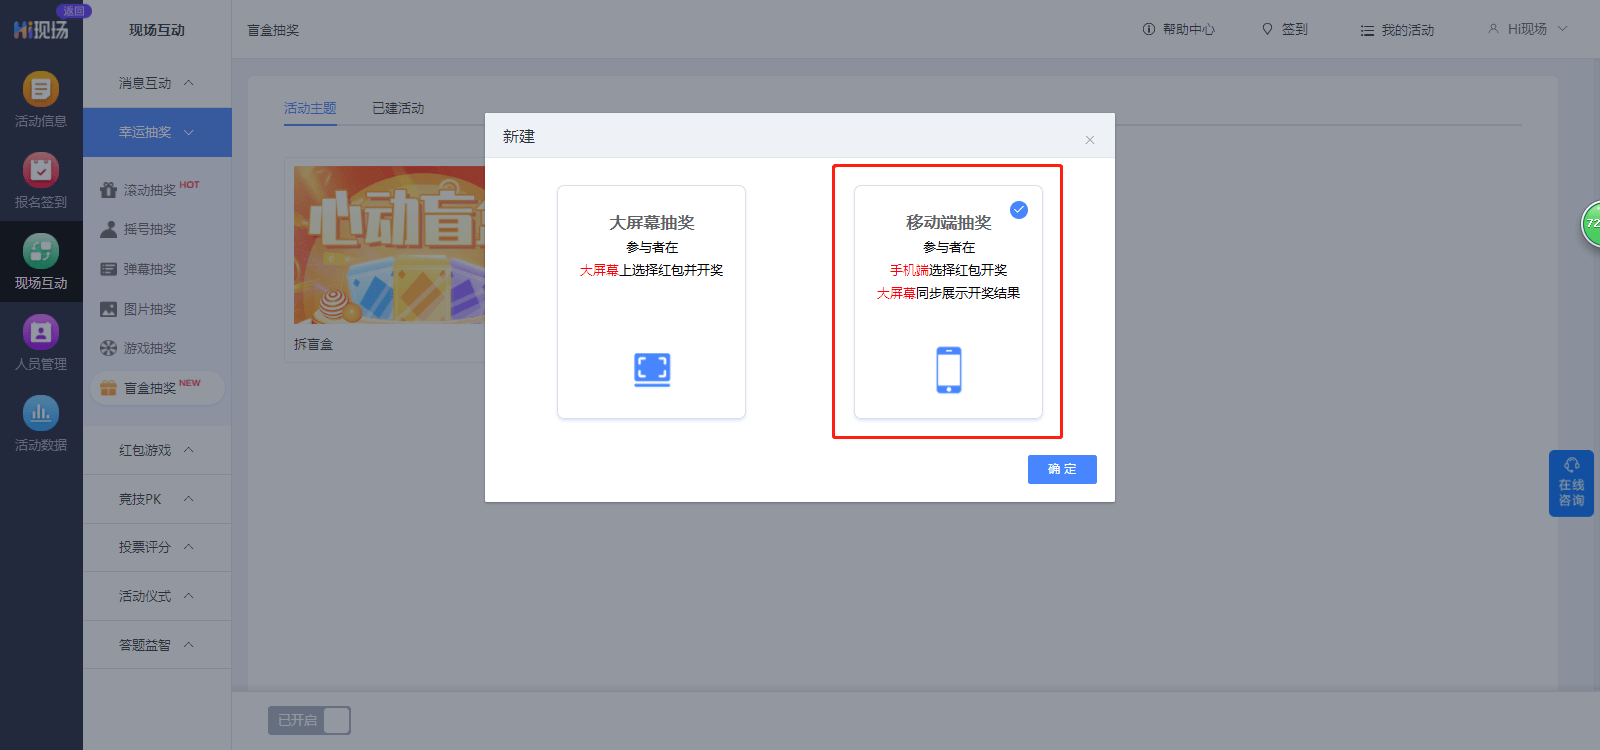The width and height of the screenshot is (1600, 750).
Task: Toggle the 已开启 switch
Action: pos(309,720)
